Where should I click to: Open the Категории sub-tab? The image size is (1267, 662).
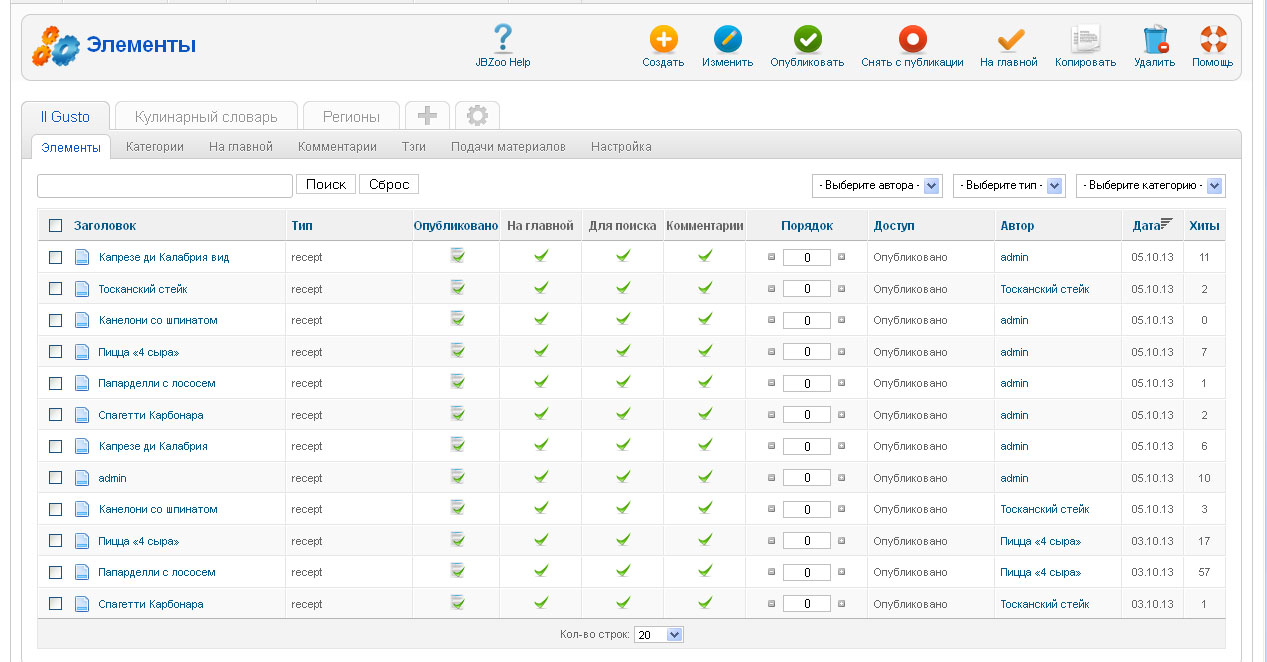pyautogui.click(x=155, y=147)
